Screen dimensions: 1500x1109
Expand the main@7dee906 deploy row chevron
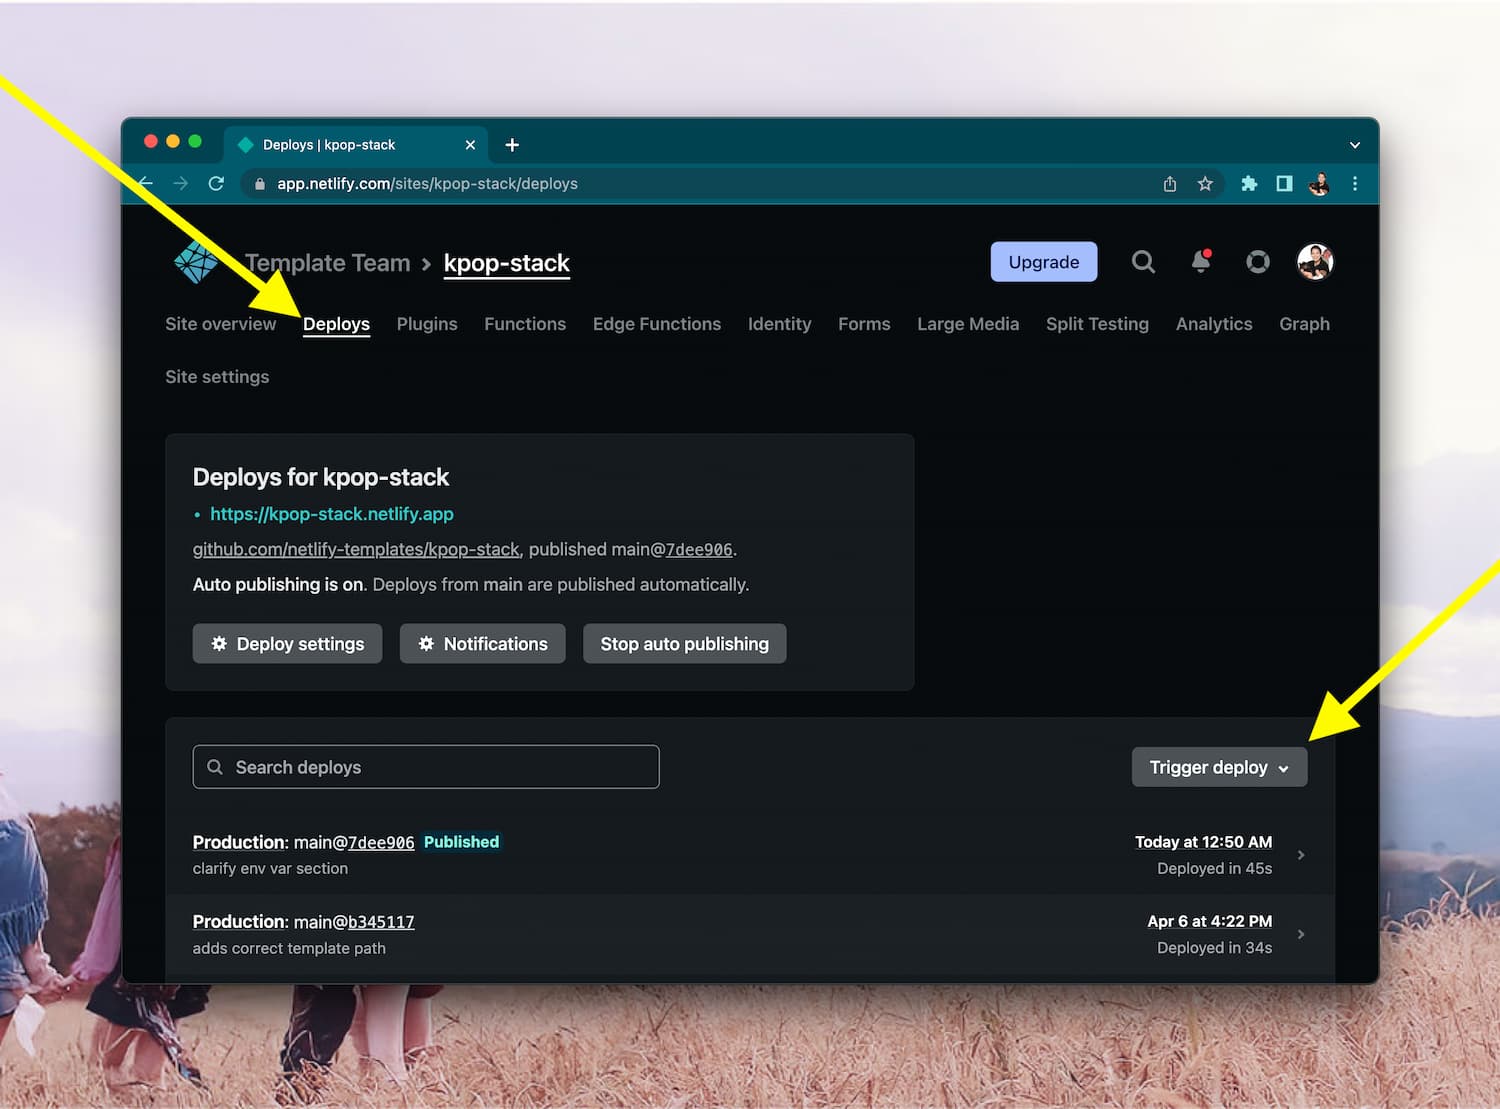tap(1301, 855)
